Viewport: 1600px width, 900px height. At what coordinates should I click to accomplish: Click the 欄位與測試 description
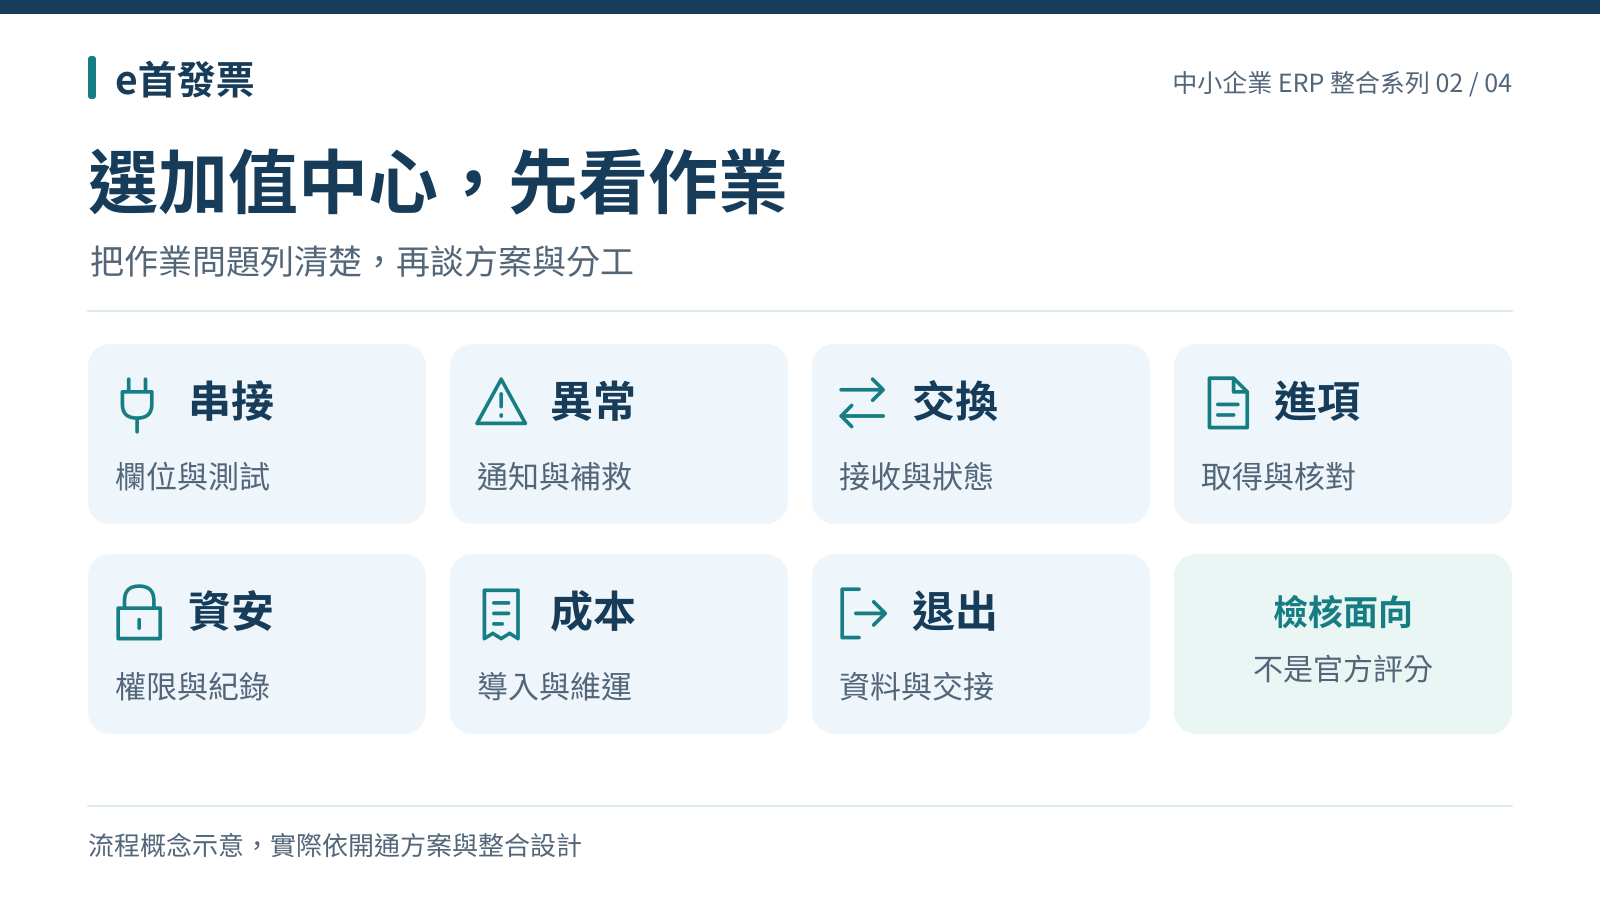[x=193, y=477]
